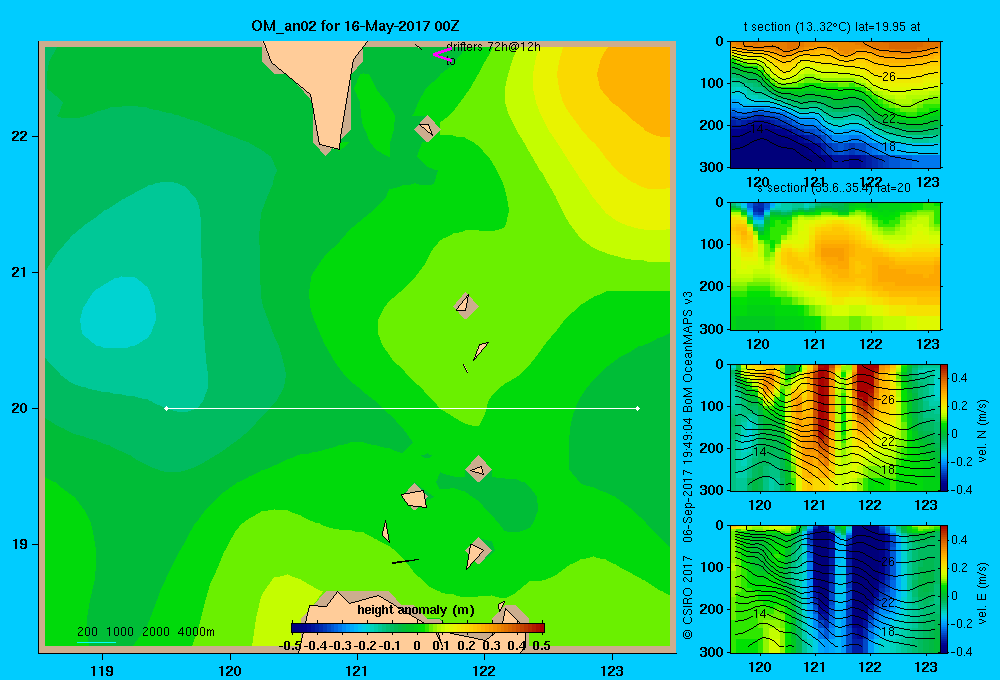1000x680 pixels.
Task: Click contour label 14 in temperature section
Action: [757, 128]
